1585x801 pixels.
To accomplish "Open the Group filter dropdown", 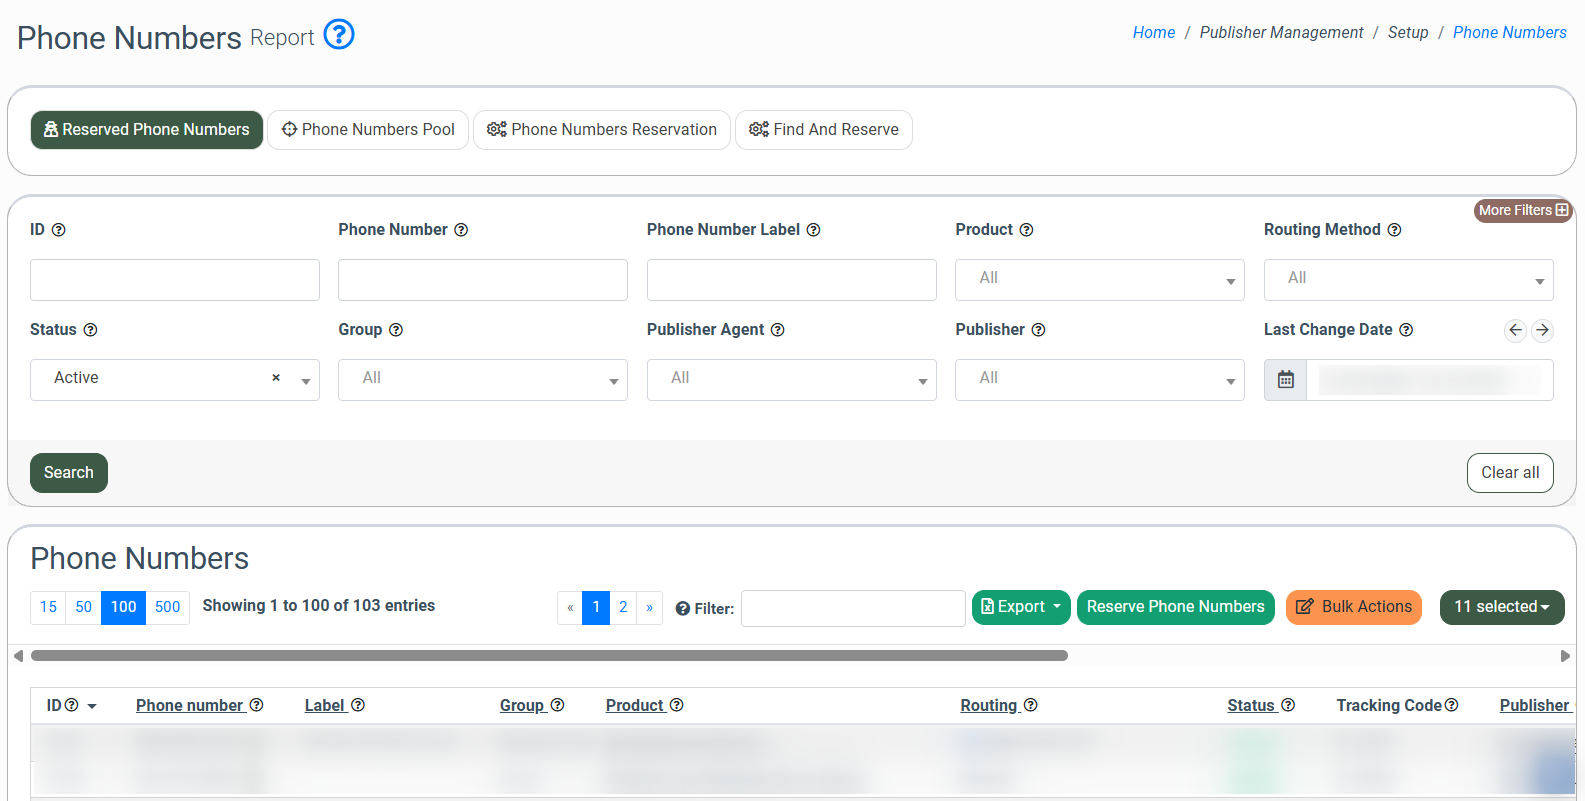I will [482, 380].
